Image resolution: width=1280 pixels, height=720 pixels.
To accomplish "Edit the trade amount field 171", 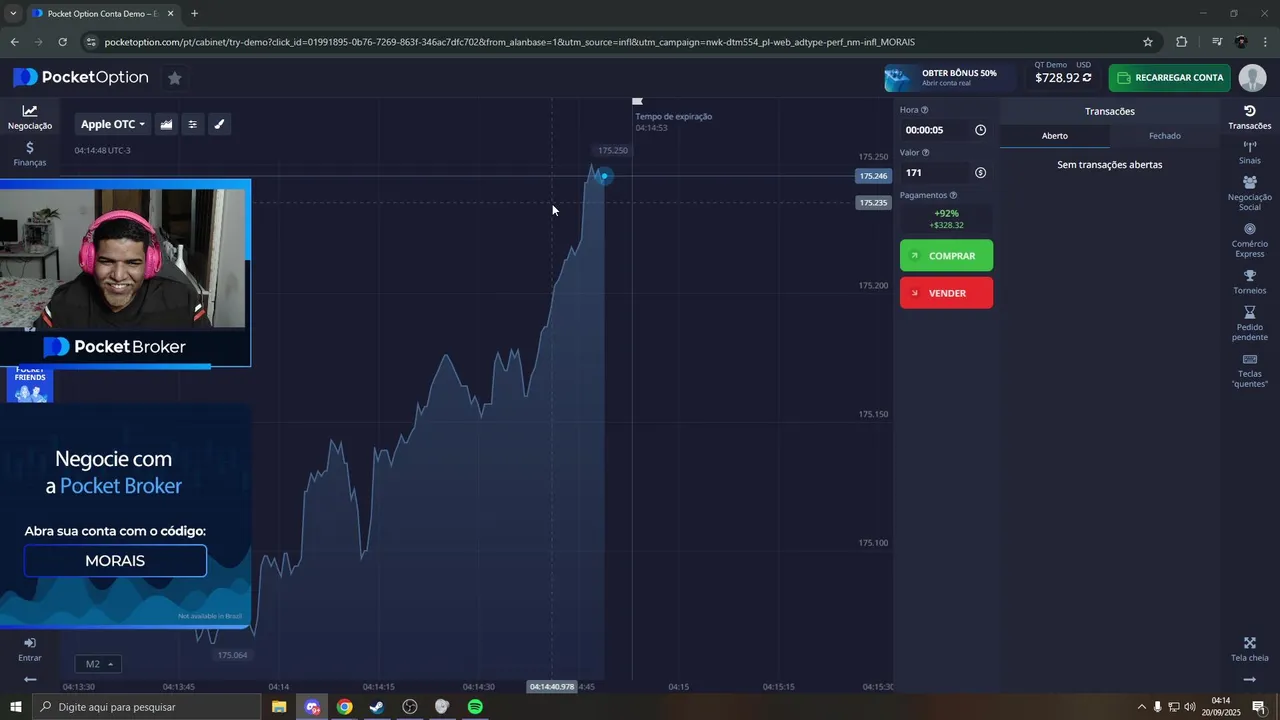I will tap(935, 173).
